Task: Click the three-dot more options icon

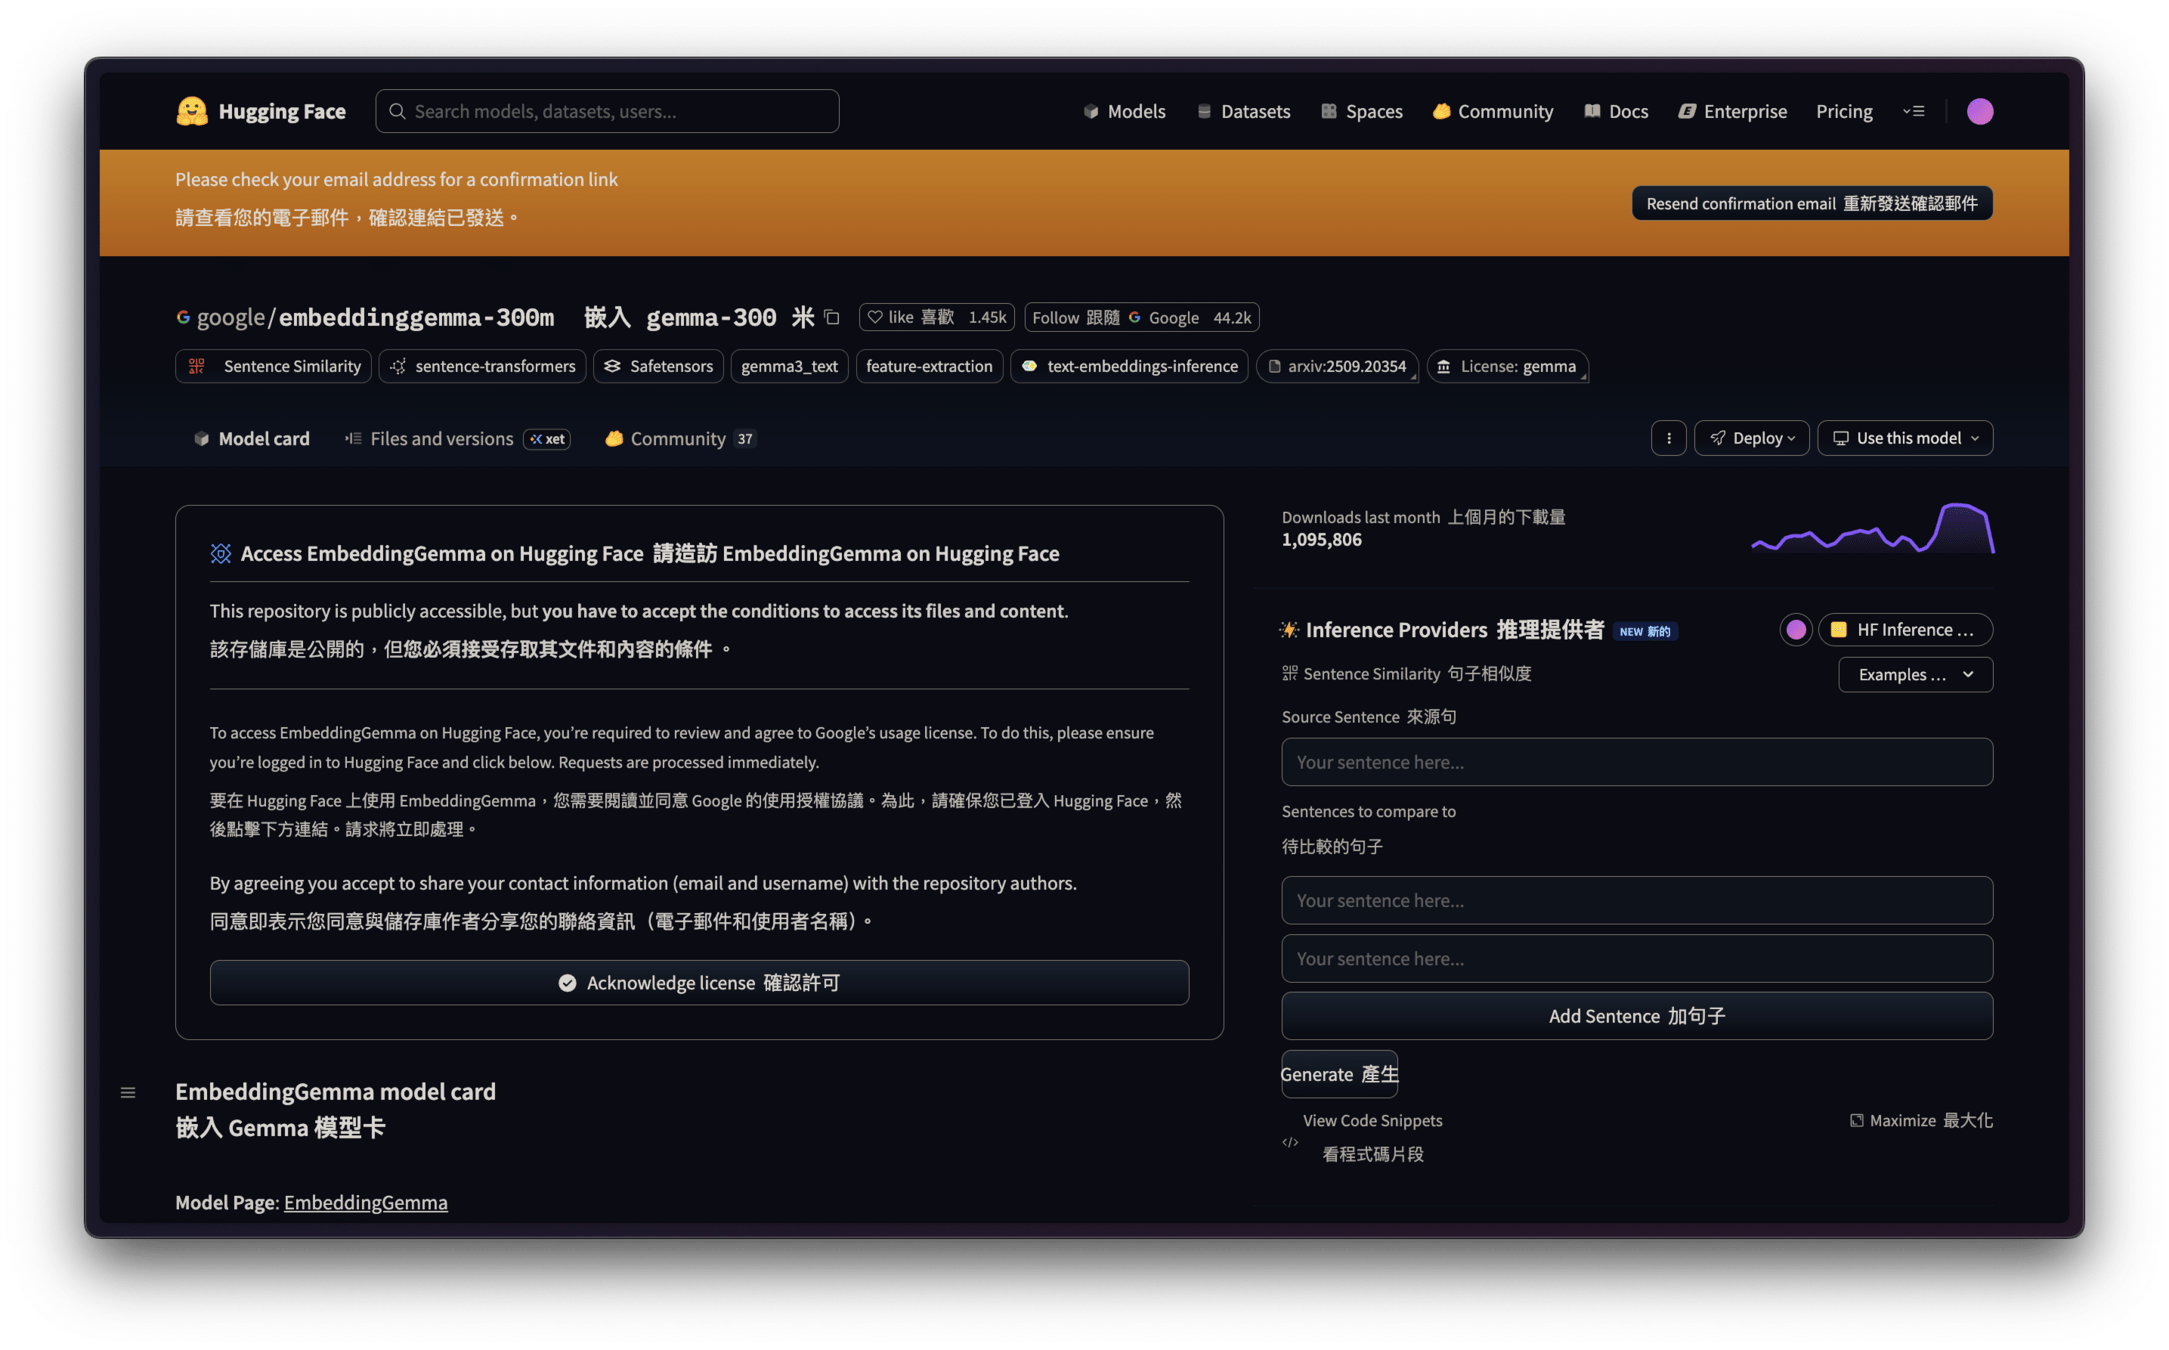Action: pyautogui.click(x=1668, y=438)
